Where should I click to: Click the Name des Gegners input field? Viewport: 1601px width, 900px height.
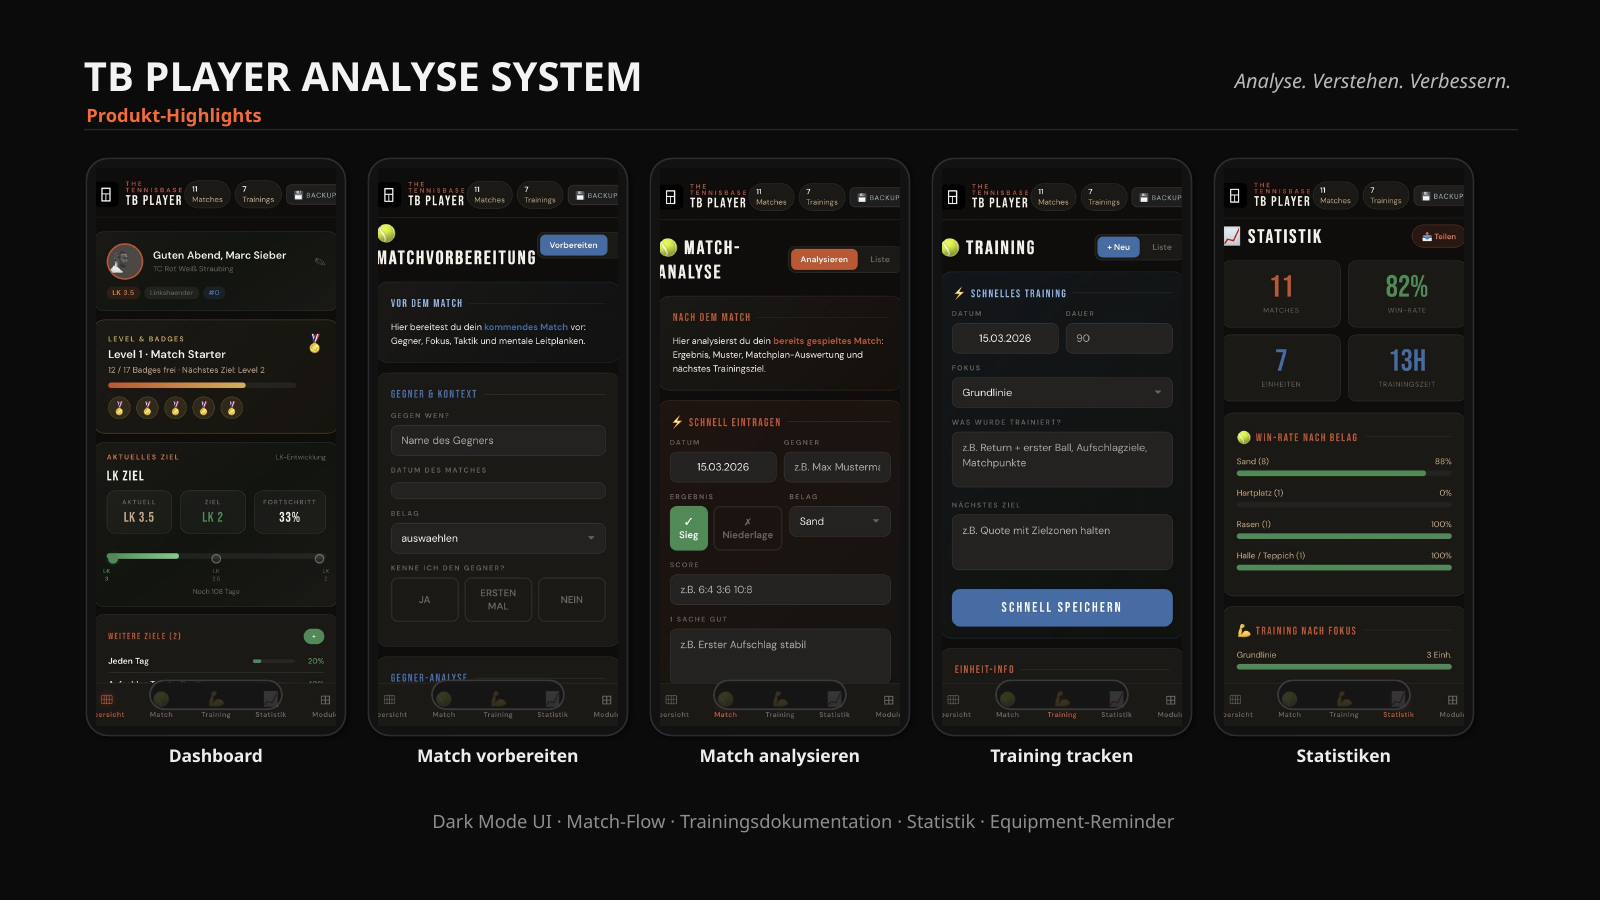497,440
